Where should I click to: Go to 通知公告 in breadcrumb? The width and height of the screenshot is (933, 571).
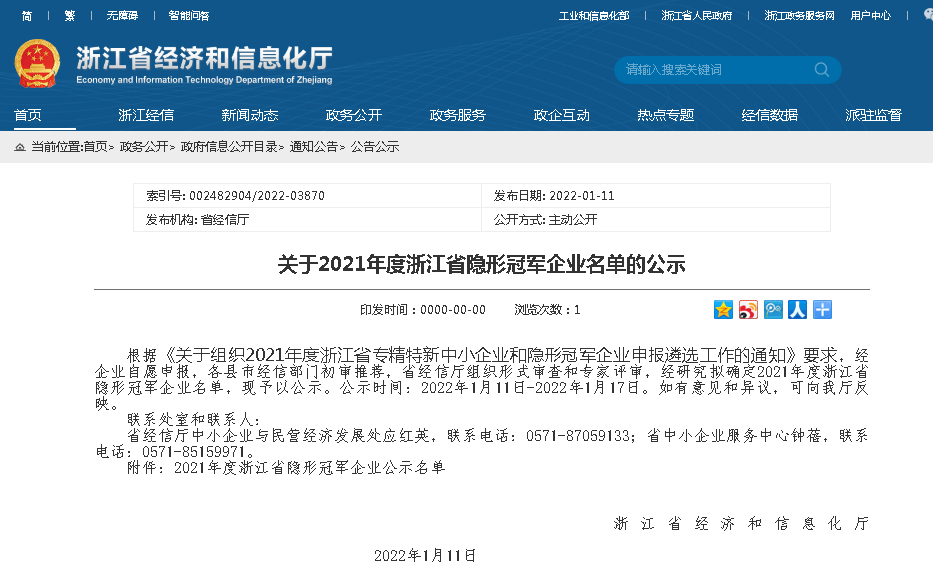314,147
